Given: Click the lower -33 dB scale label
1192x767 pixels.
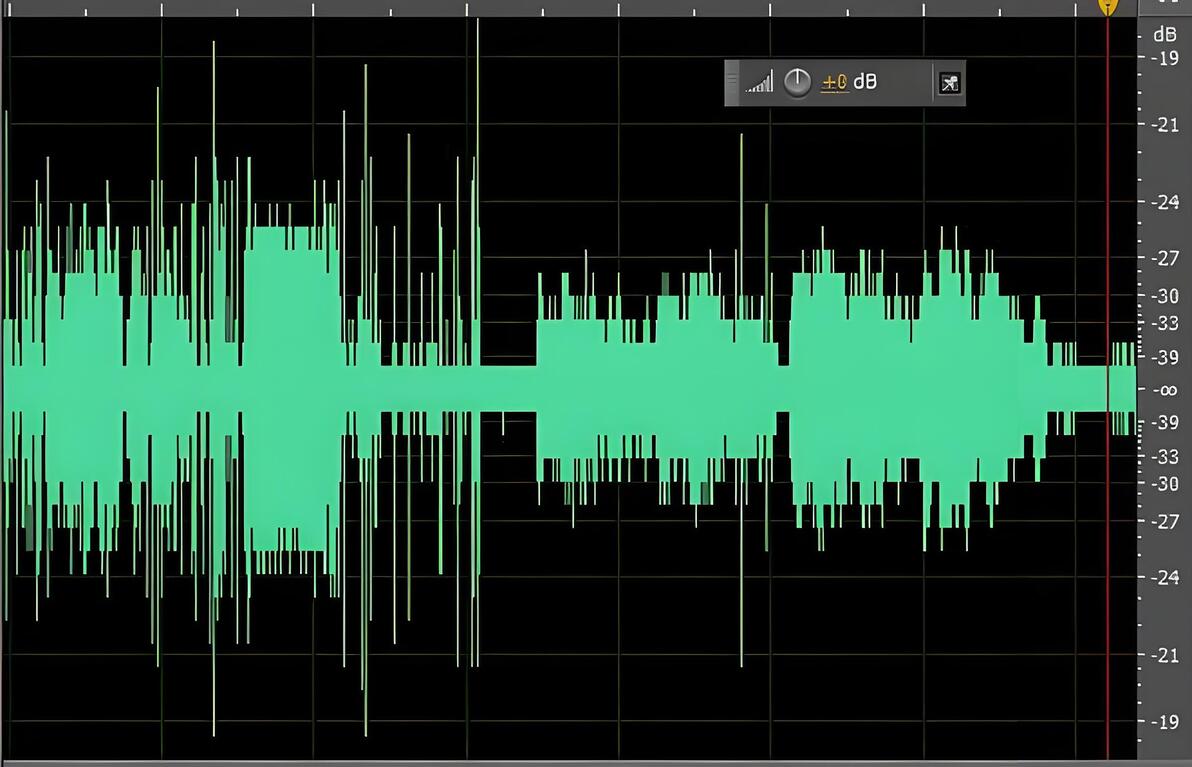Looking at the screenshot, I should tap(1165, 456).
